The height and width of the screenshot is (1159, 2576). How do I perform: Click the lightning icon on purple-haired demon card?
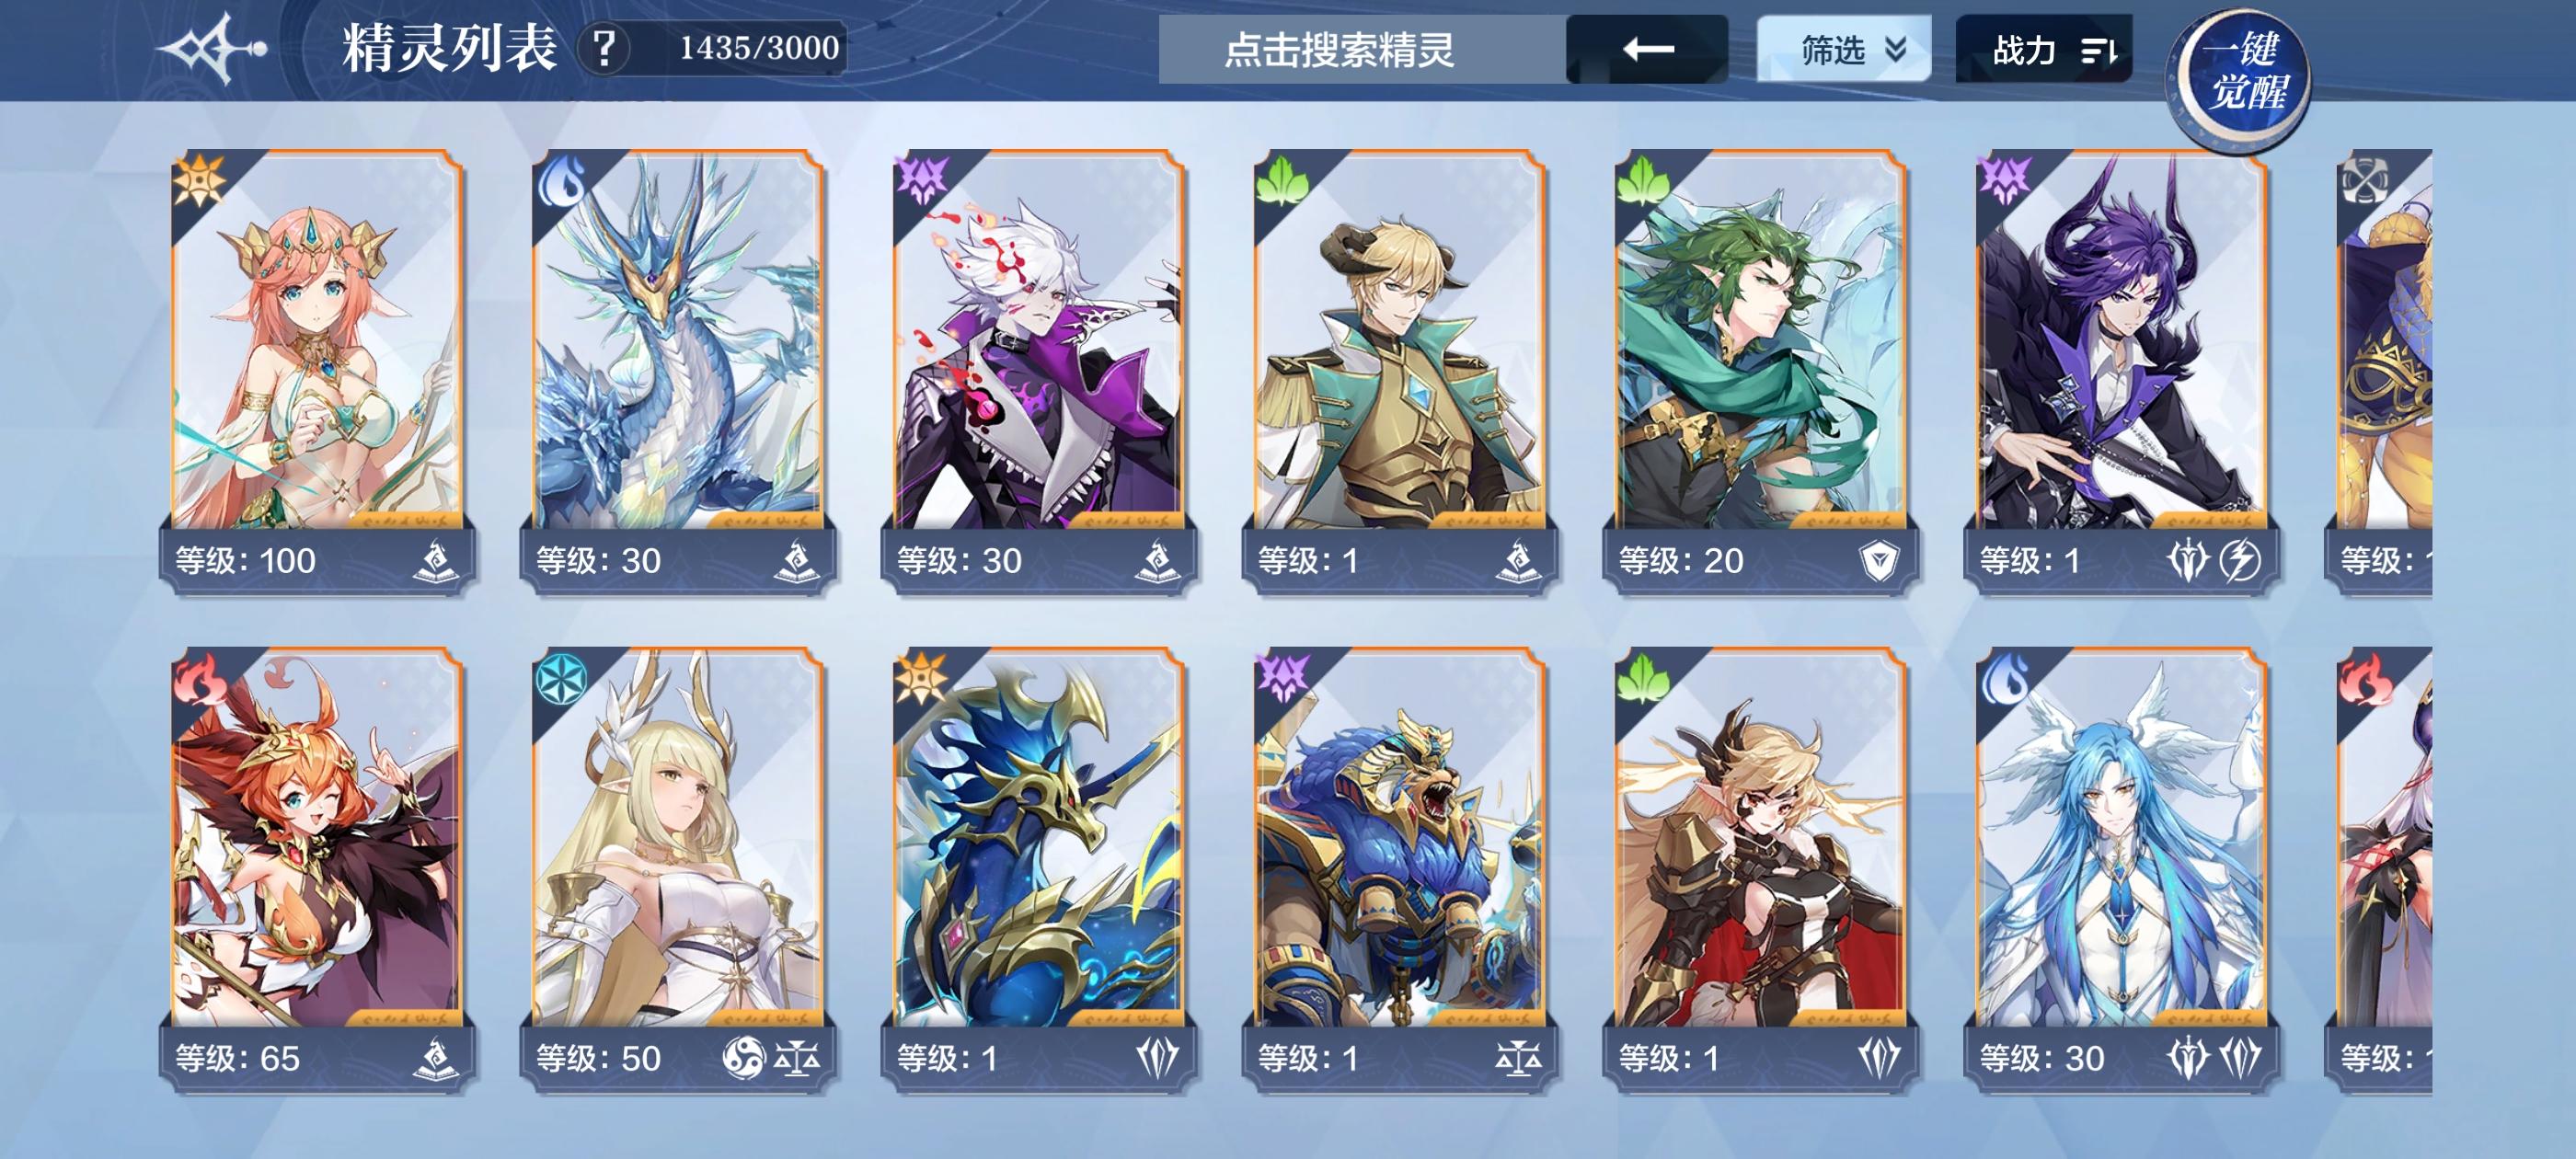[x=2240, y=560]
